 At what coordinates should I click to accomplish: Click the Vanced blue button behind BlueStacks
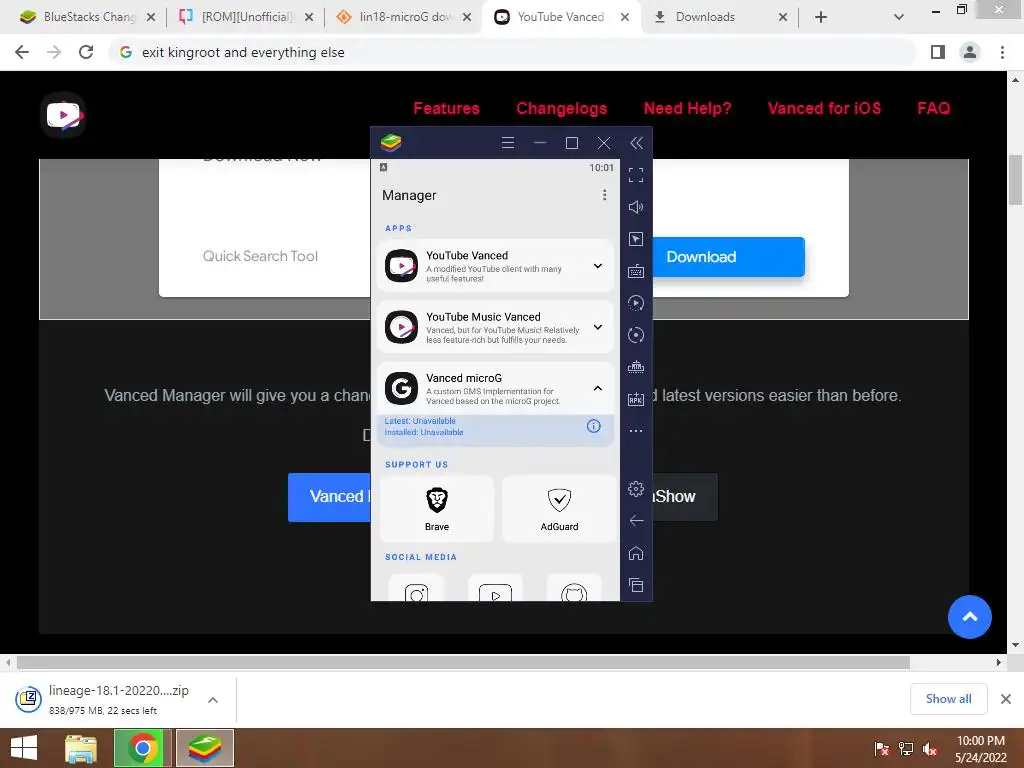pyautogui.click(x=330, y=497)
